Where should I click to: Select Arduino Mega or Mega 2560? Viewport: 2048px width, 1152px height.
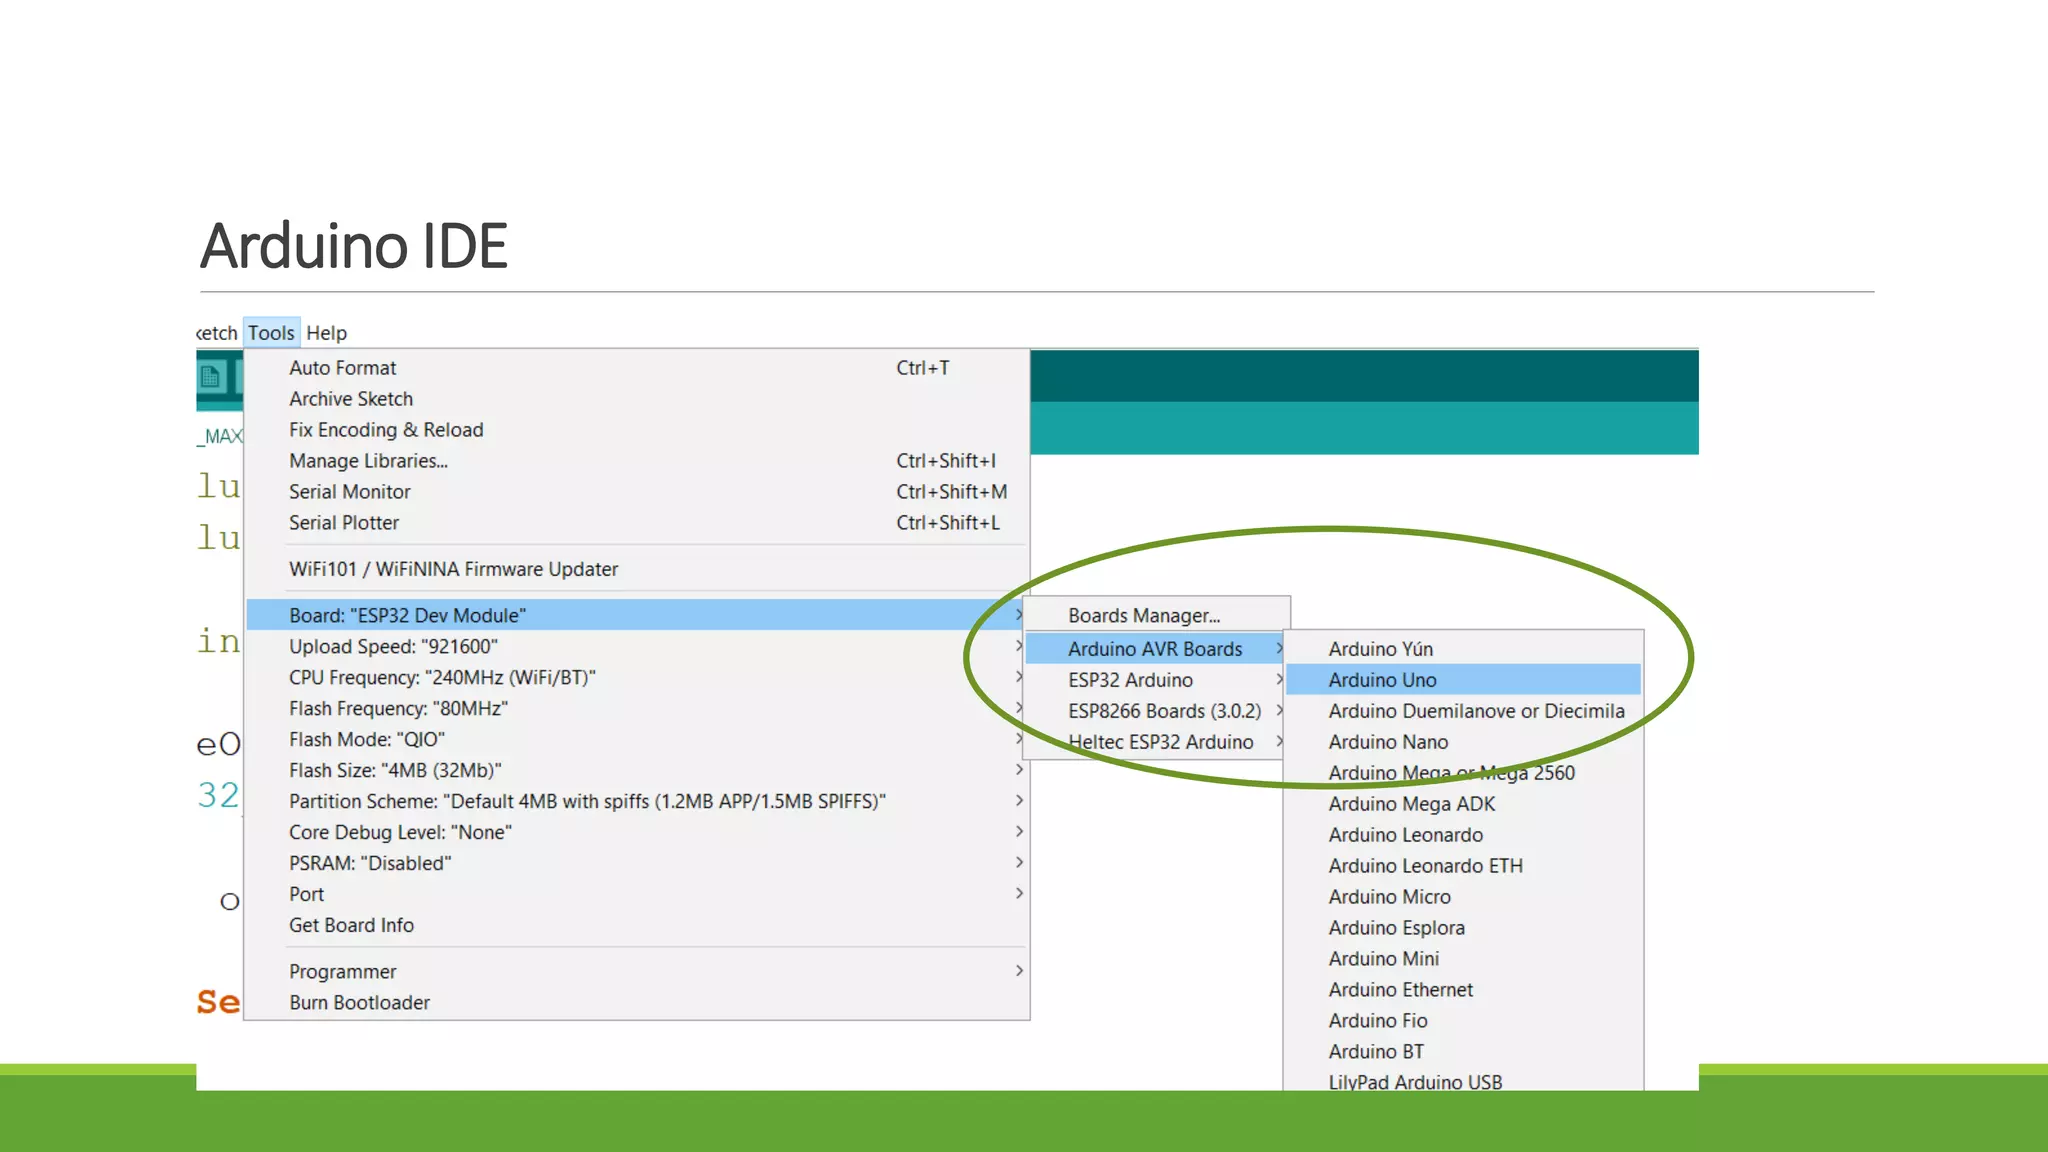coord(1463,773)
